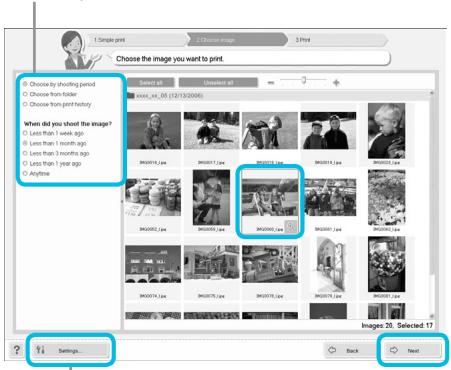Open help with the question mark icon
Image resolution: width=451 pixels, height=370 pixels.
click(x=16, y=350)
